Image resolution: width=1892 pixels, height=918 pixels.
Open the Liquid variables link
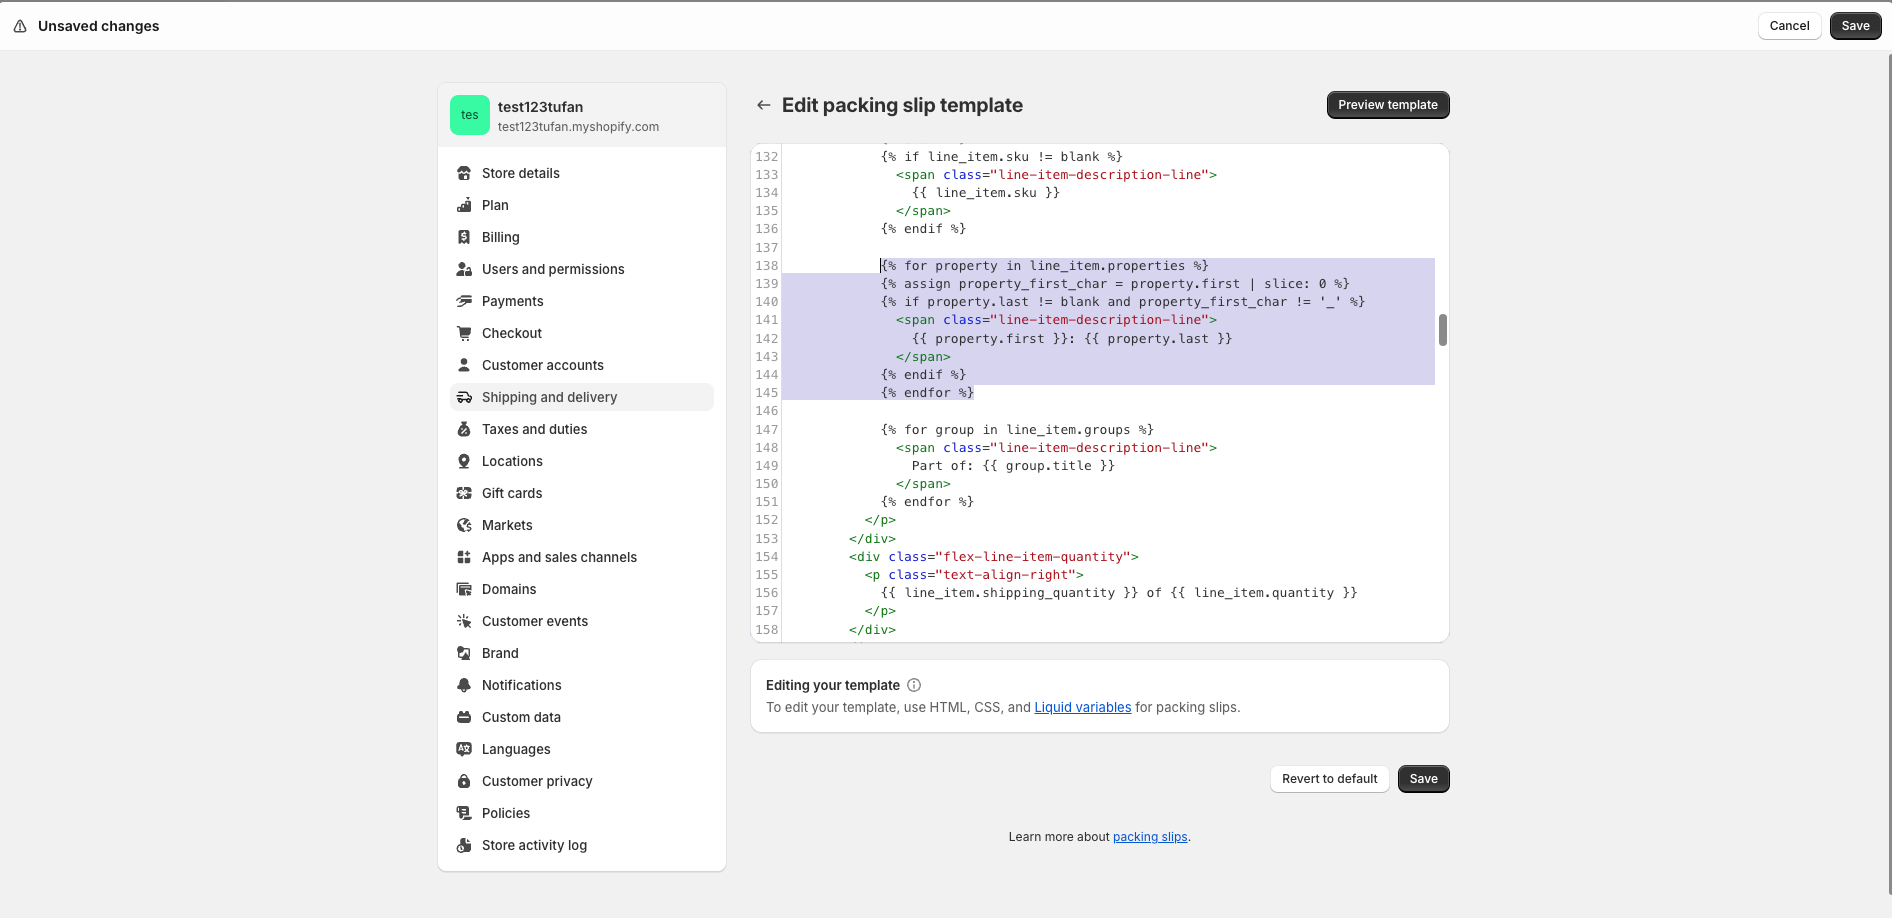coord(1082,707)
